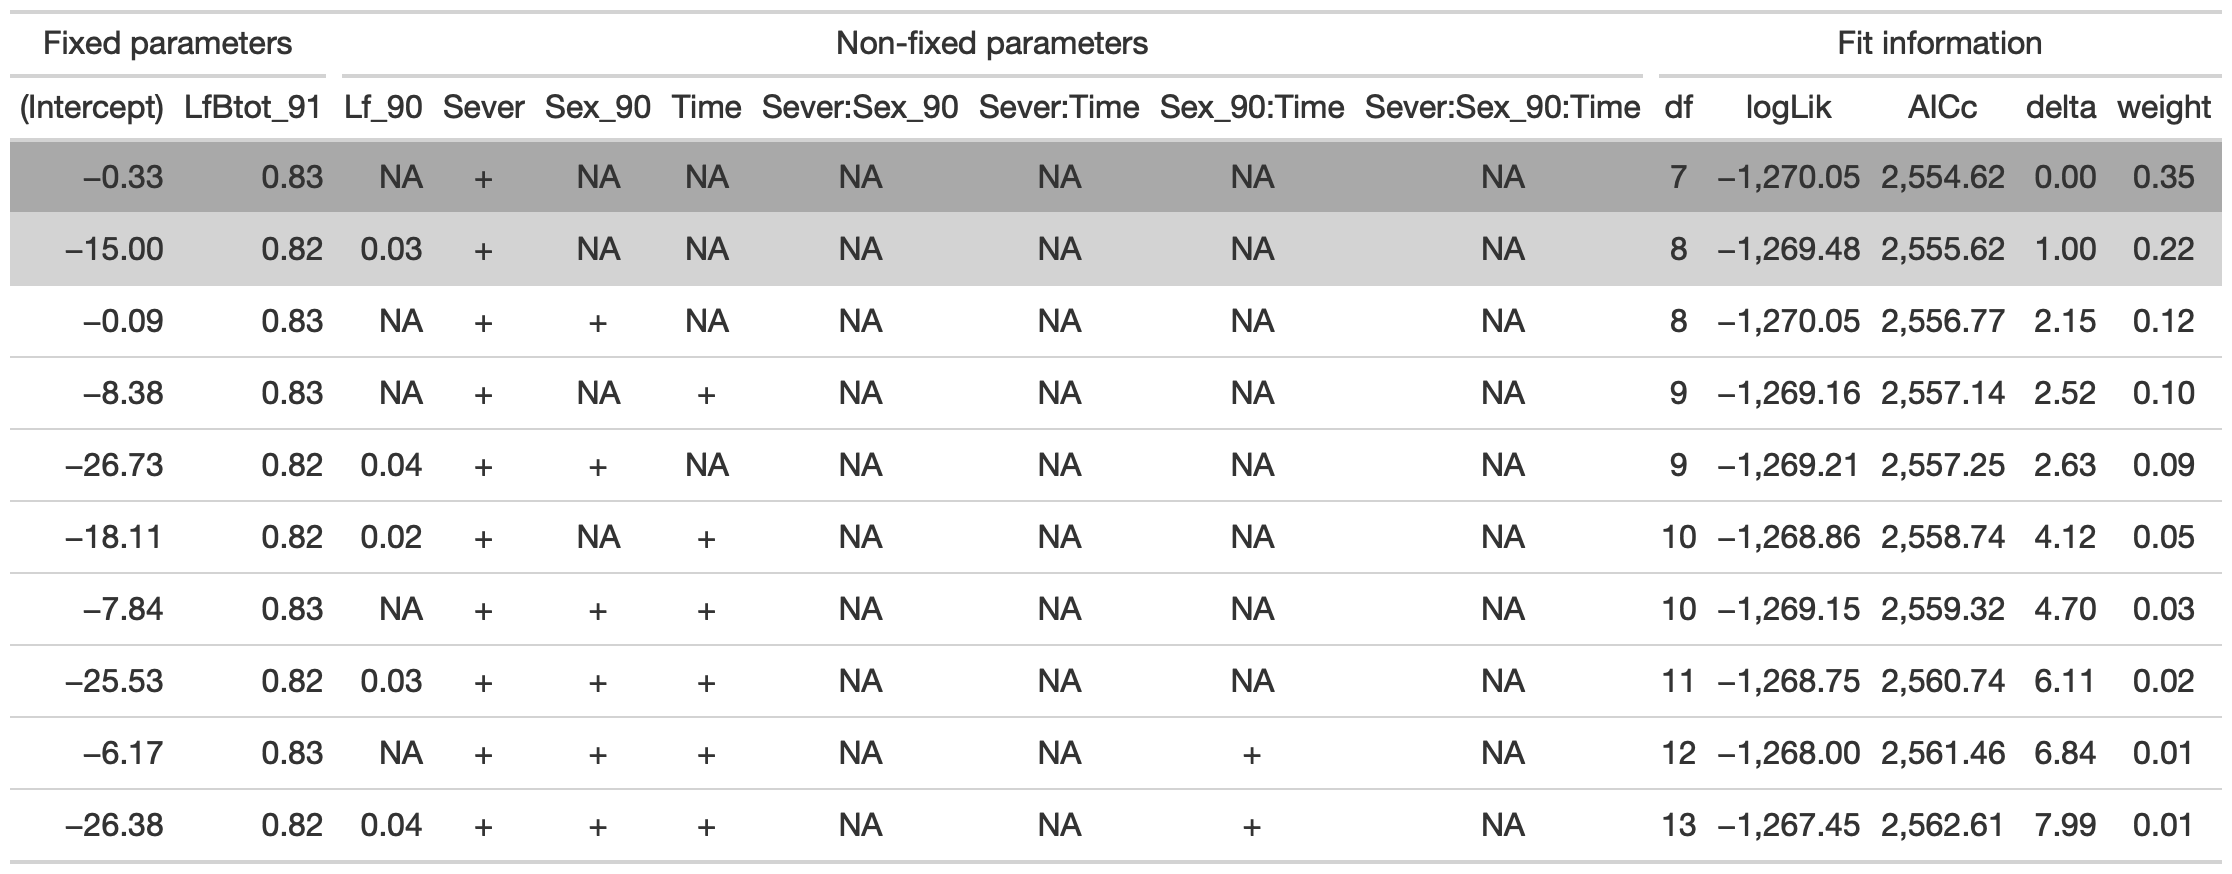Select the Sever:Sex_90 column header
The width and height of the screenshot is (2232, 874).
tap(860, 107)
